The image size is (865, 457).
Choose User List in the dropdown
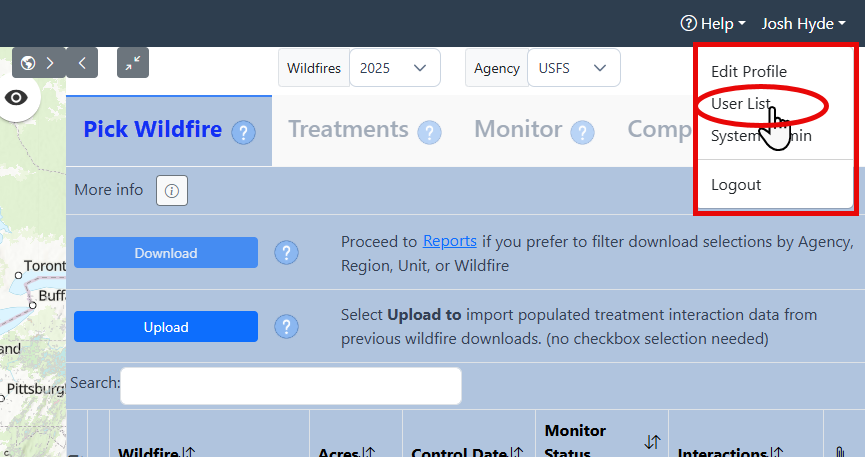point(740,104)
